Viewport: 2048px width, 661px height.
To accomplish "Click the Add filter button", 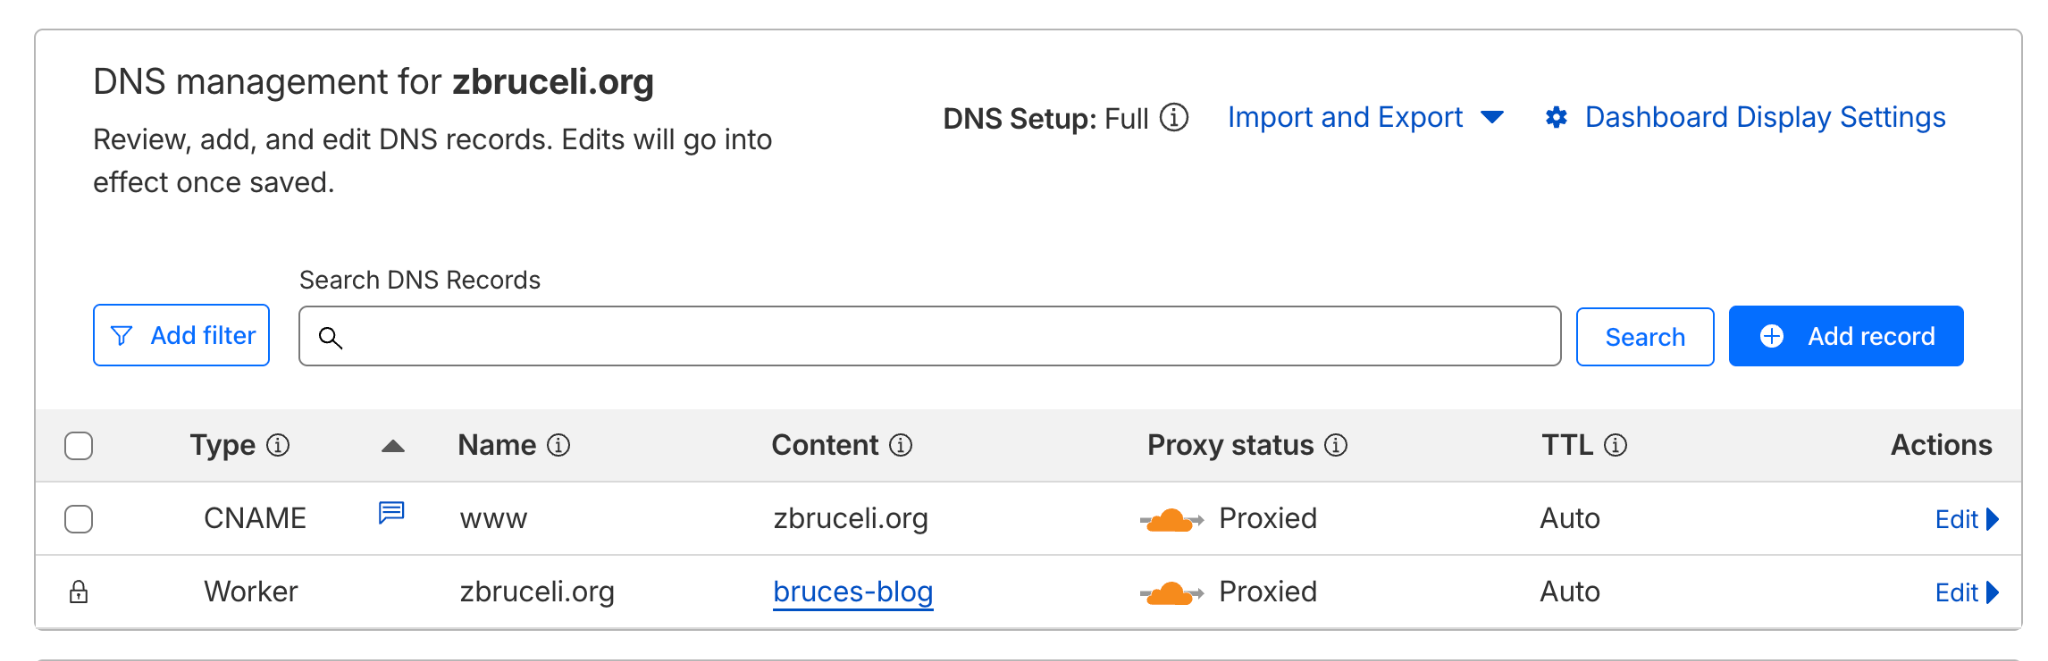I will (181, 335).
